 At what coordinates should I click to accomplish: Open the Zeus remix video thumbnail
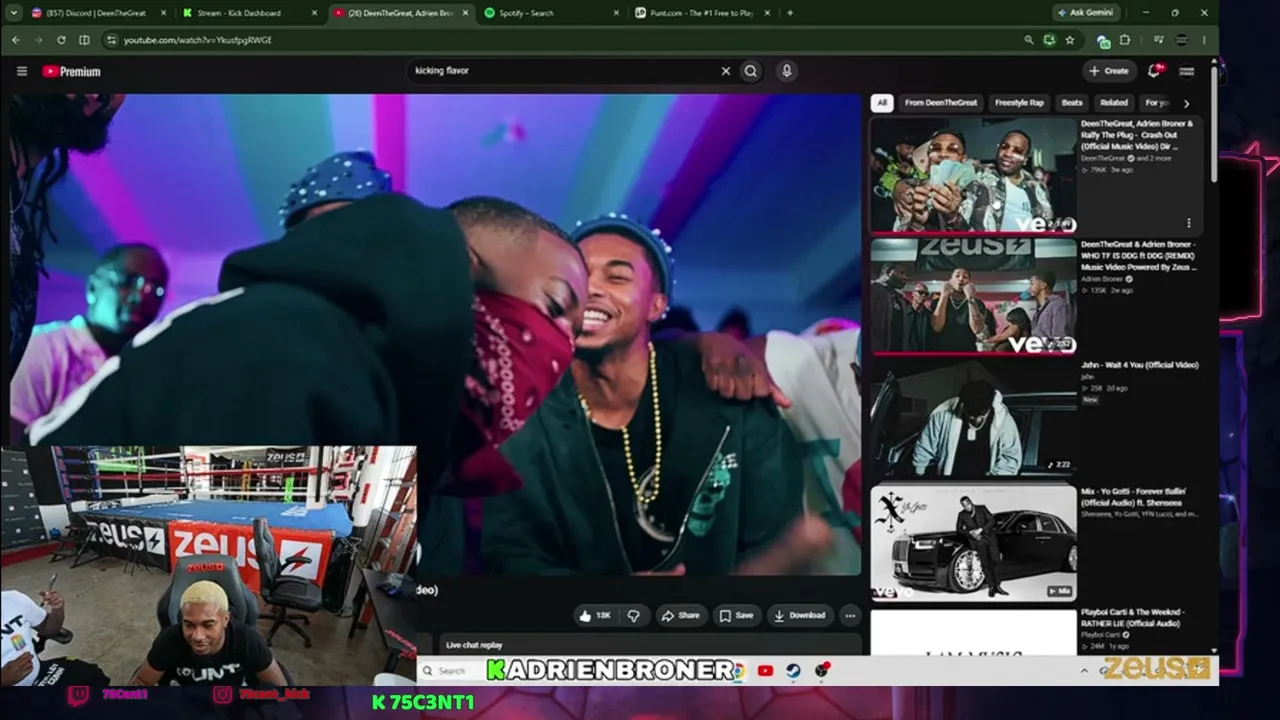[973, 296]
